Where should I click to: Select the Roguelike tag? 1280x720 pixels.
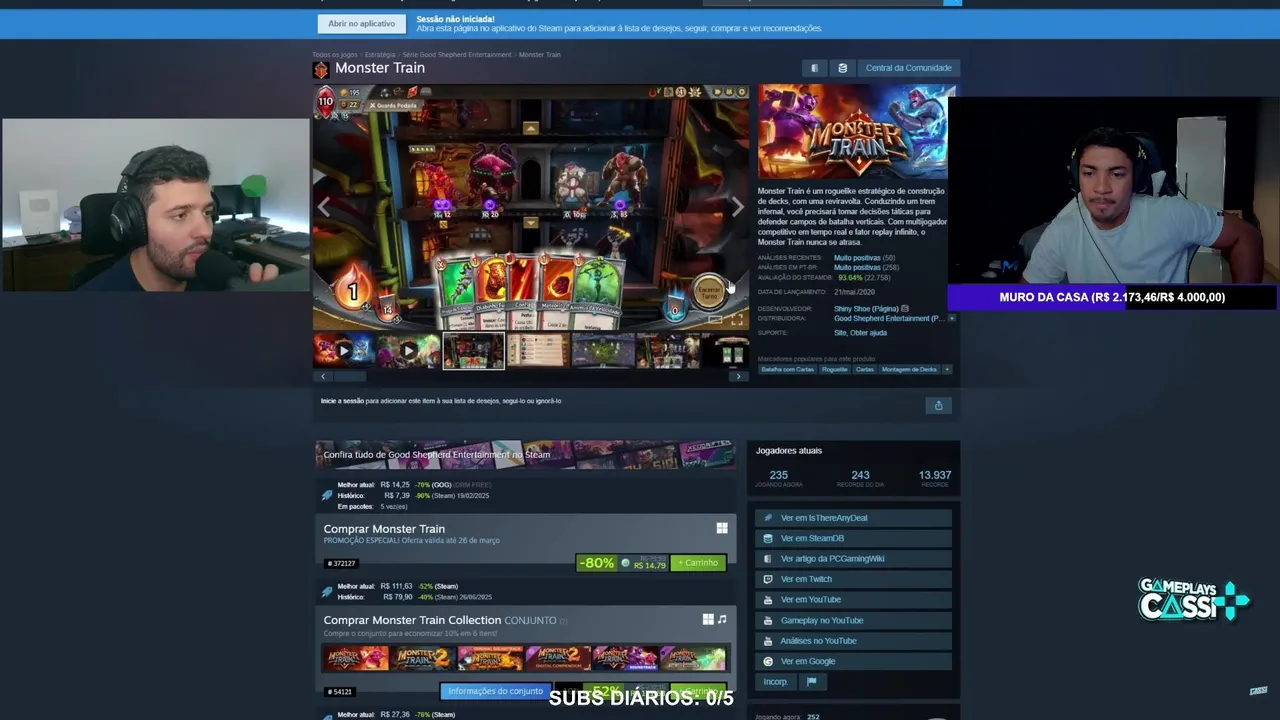click(x=834, y=369)
